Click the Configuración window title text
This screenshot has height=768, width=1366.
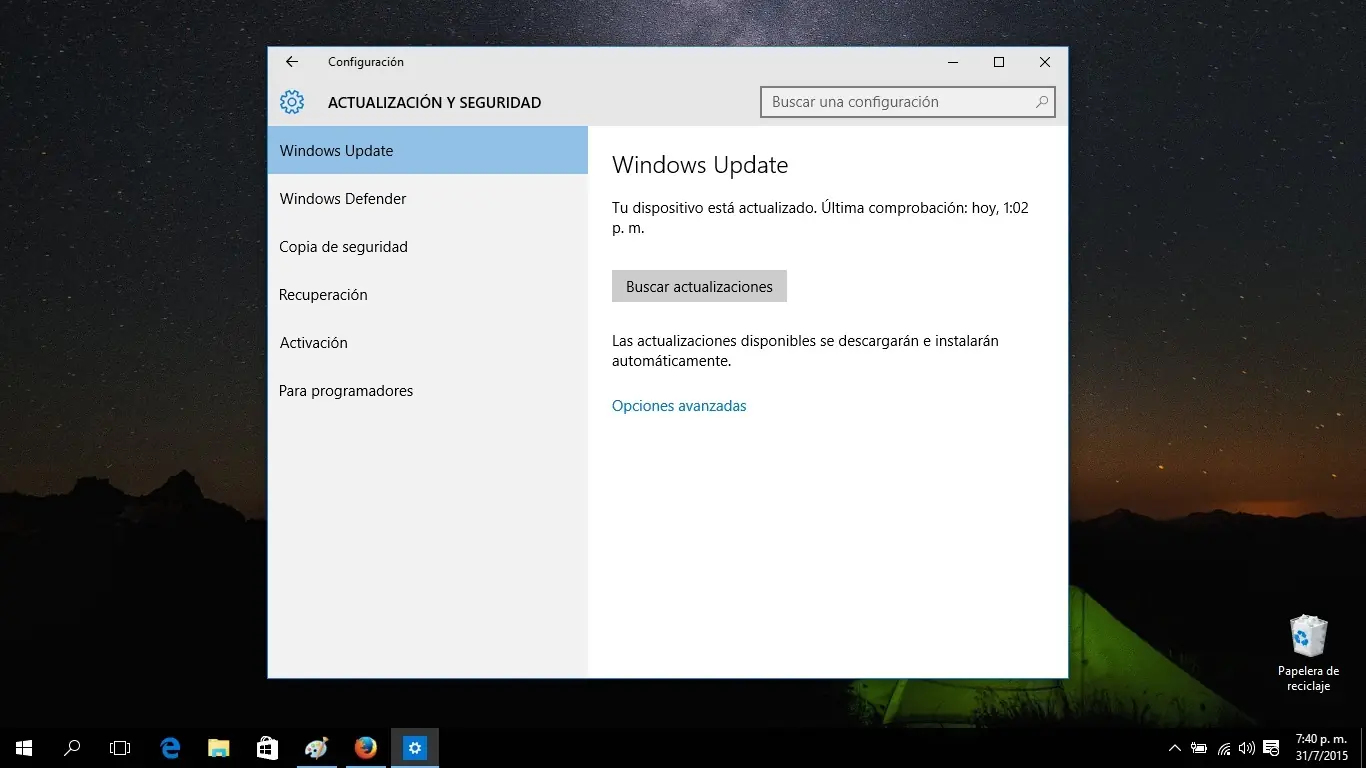[366, 62]
